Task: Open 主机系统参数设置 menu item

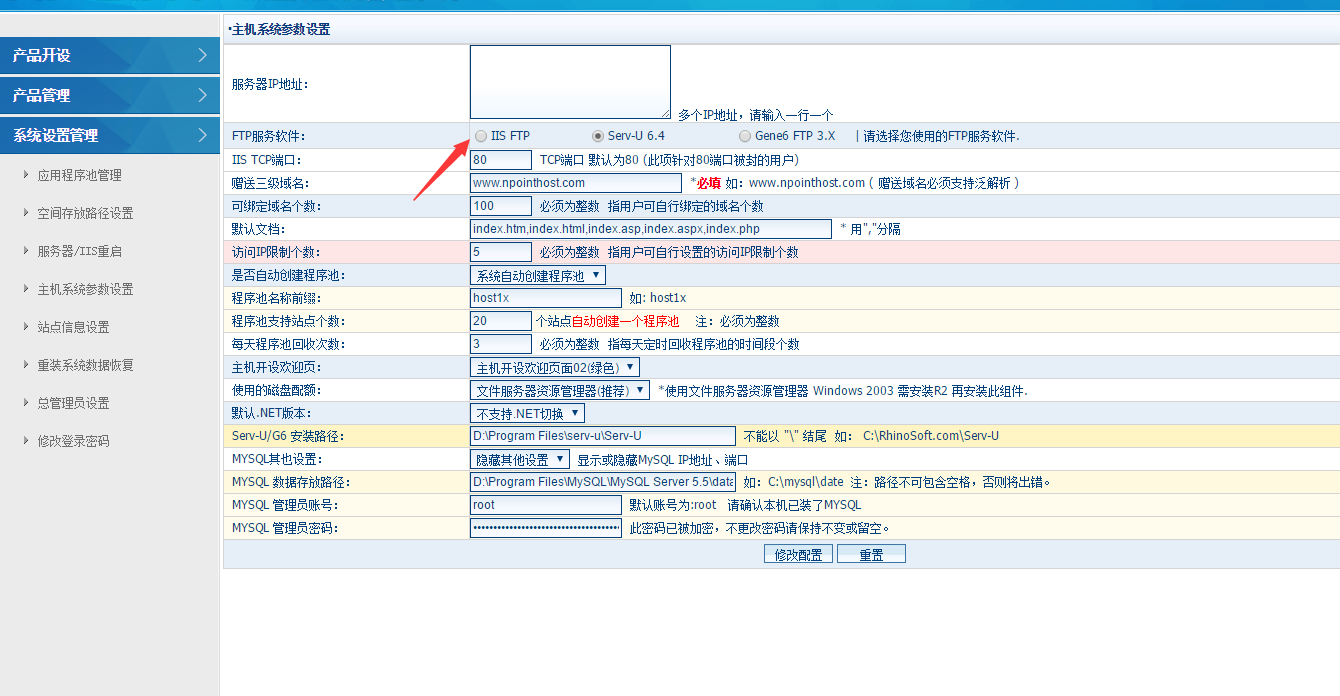Action: coord(85,289)
